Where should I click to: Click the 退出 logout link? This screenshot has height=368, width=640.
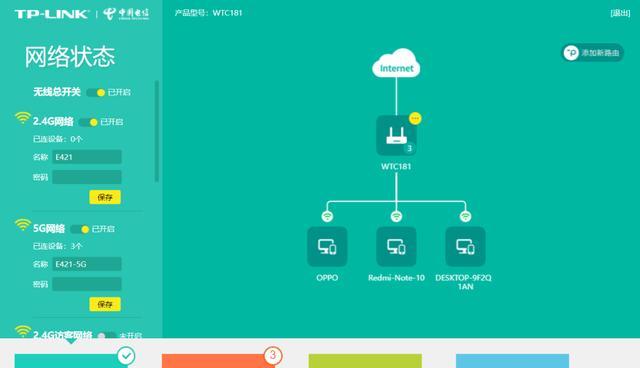coord(620,13)
